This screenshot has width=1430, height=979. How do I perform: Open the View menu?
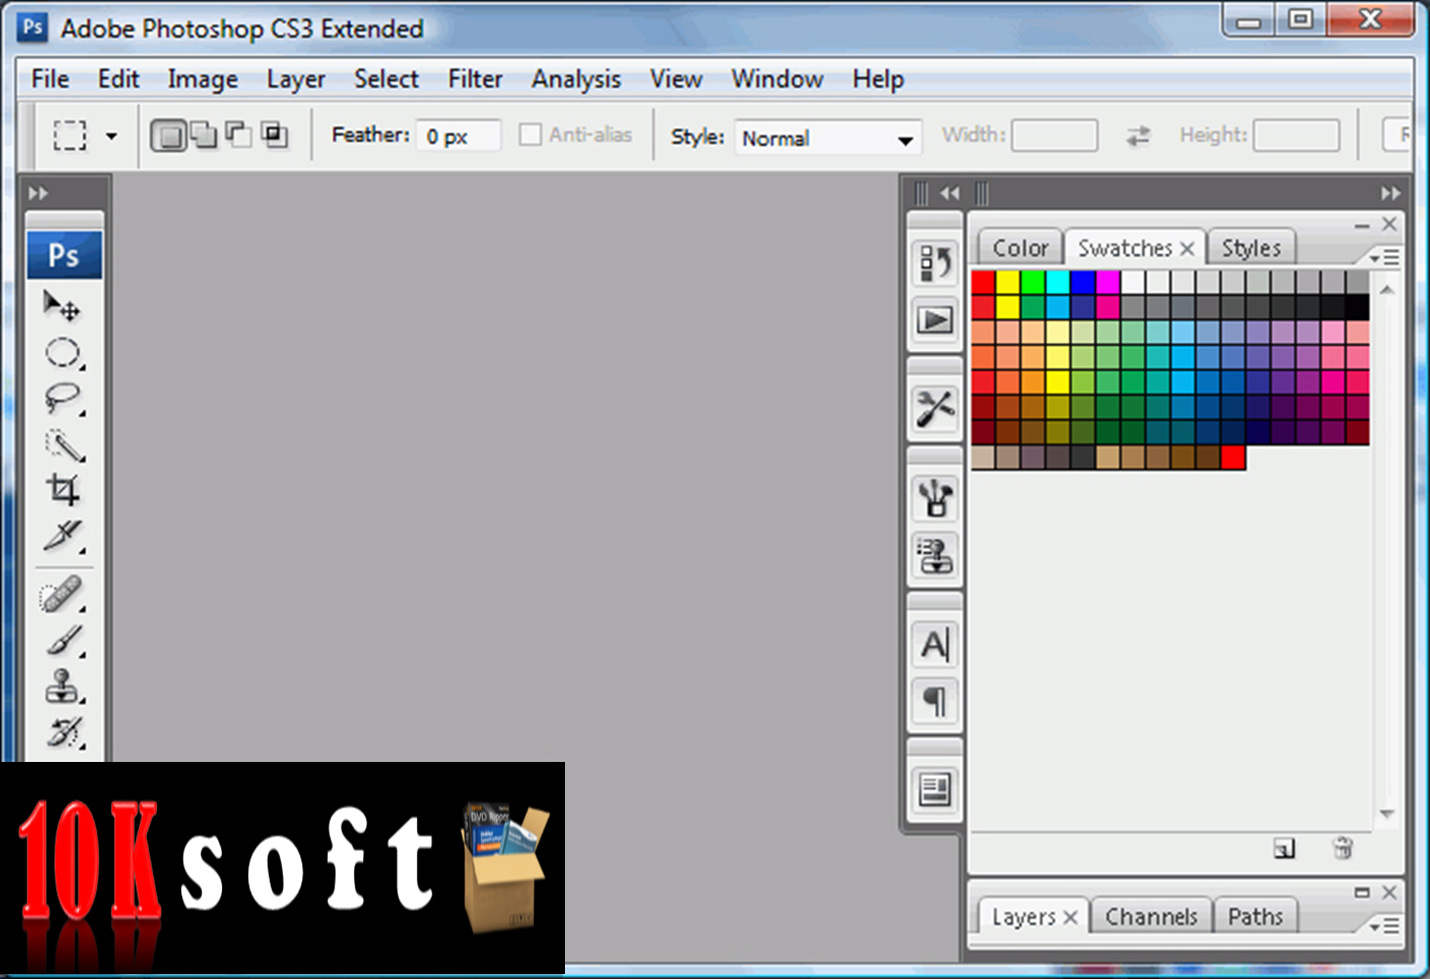[676, 79]
